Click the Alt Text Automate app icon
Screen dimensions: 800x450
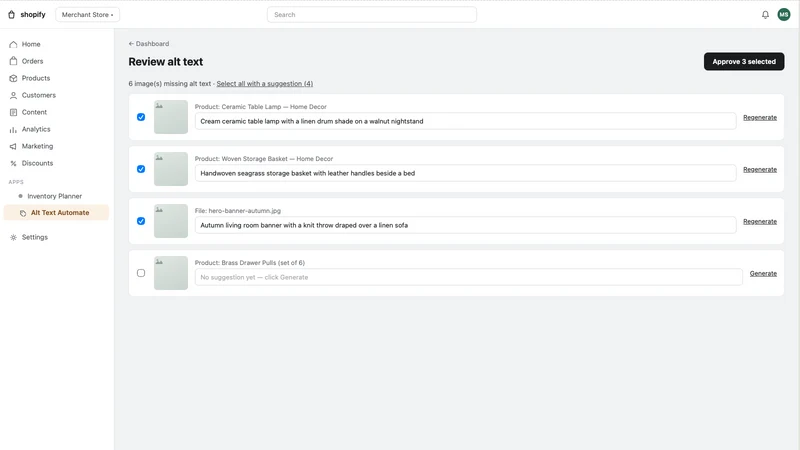[23, 213]
